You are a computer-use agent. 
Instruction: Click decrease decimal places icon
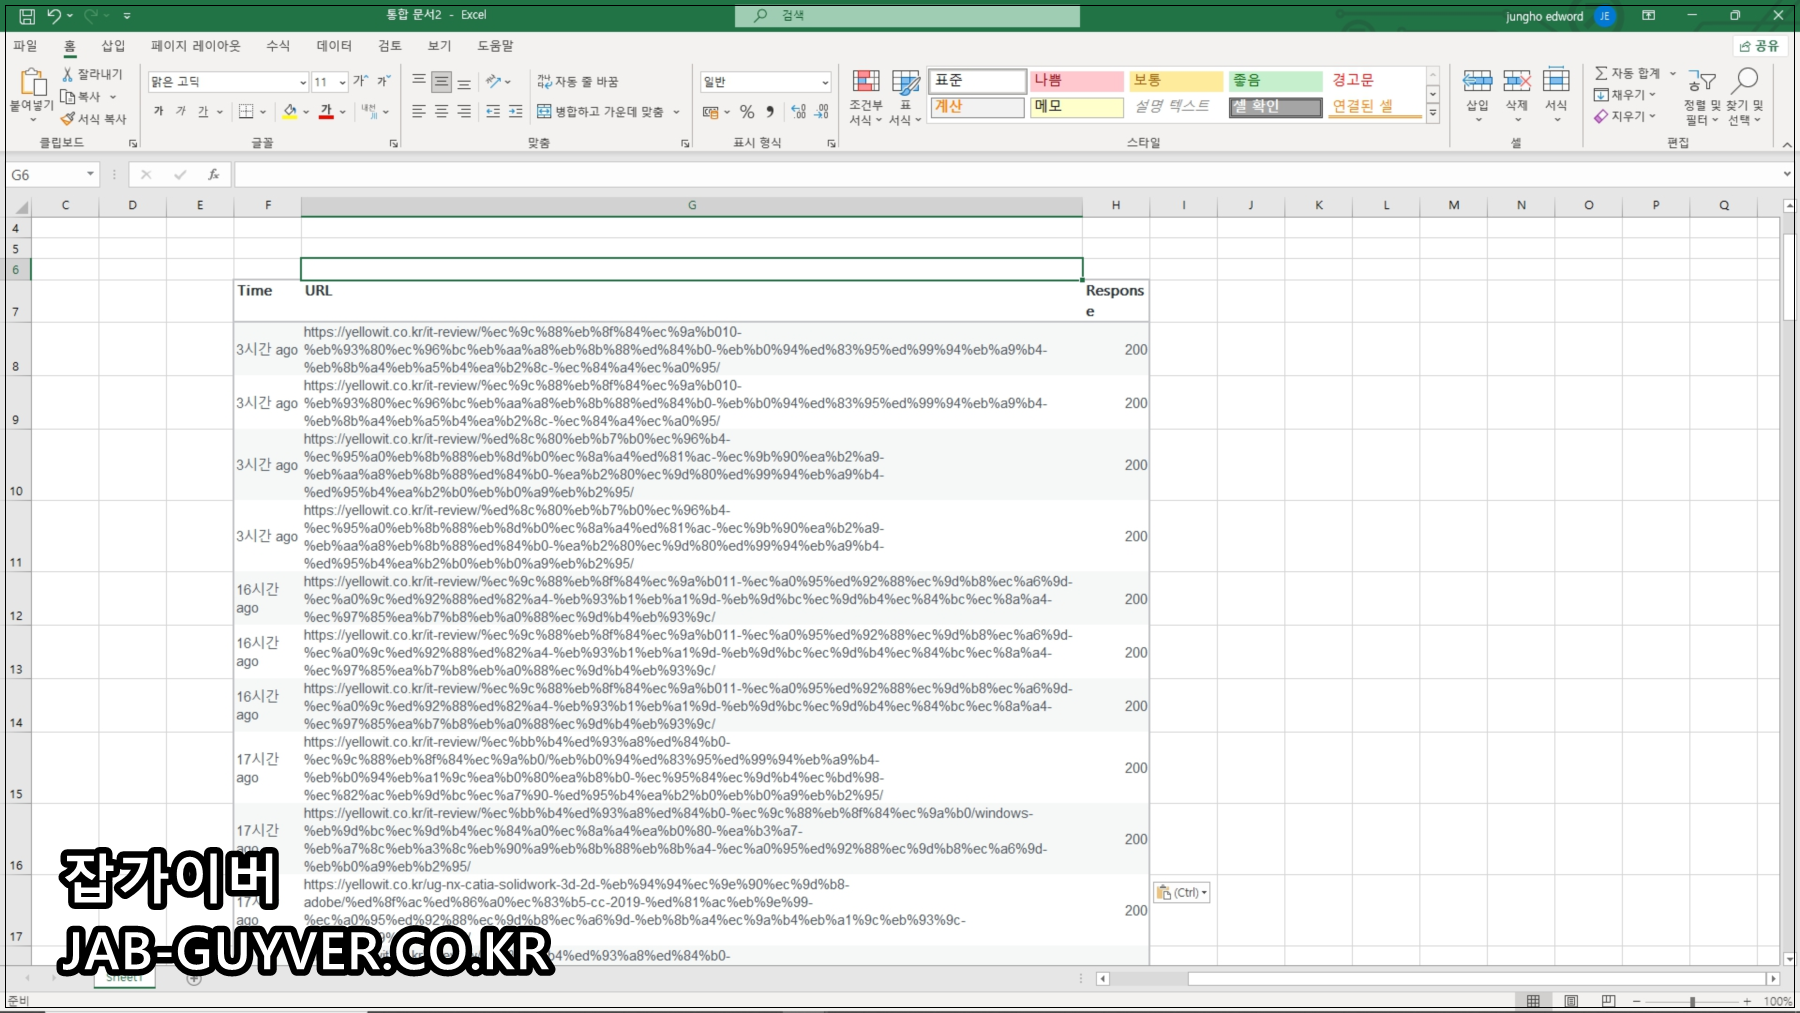tap(821, 112)
